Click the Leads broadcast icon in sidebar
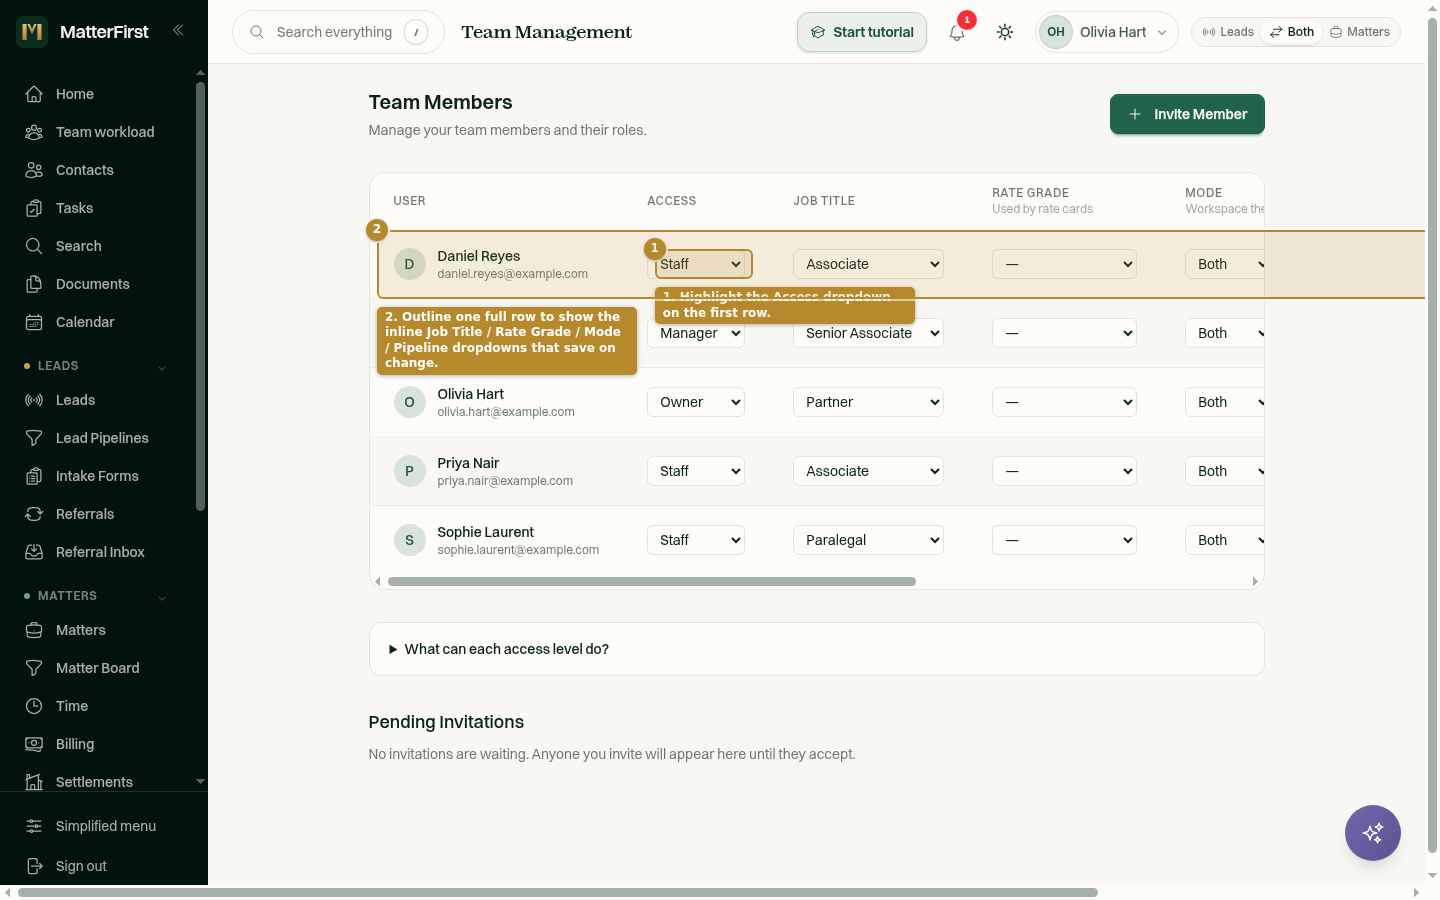This screenshot has height=900, width=1440. 34,400
